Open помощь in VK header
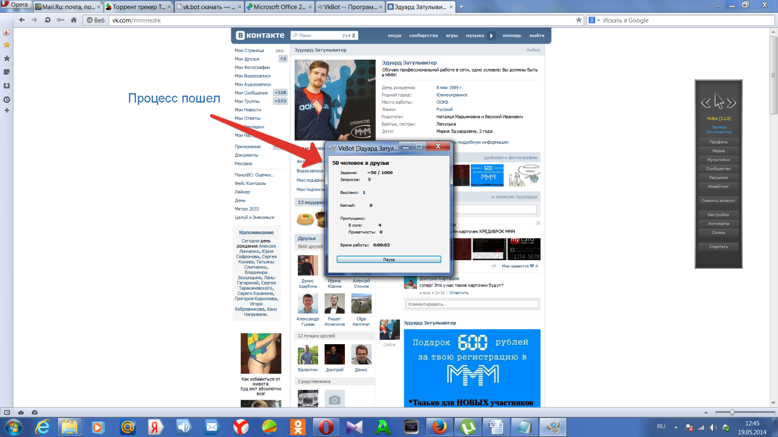 512,36
